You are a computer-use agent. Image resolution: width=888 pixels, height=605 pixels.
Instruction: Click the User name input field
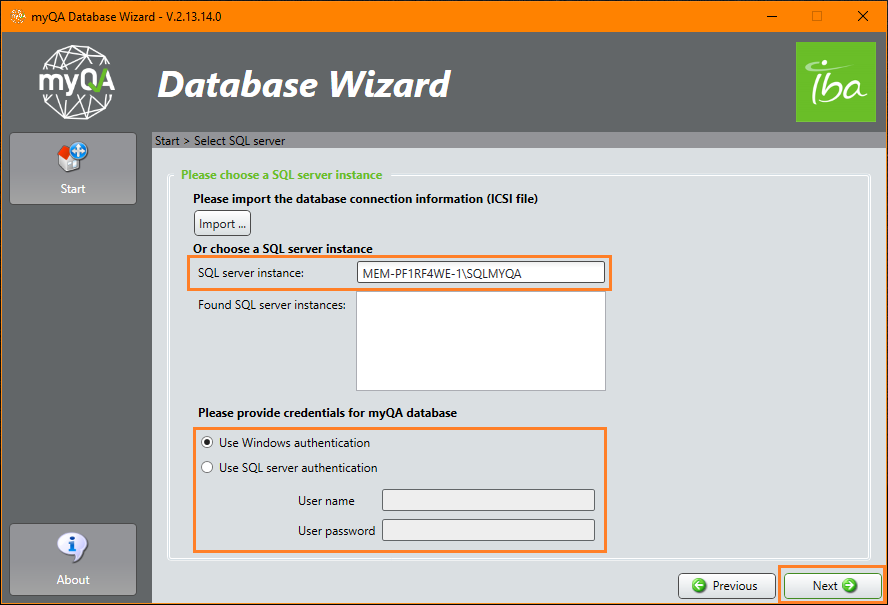point(488,500)
